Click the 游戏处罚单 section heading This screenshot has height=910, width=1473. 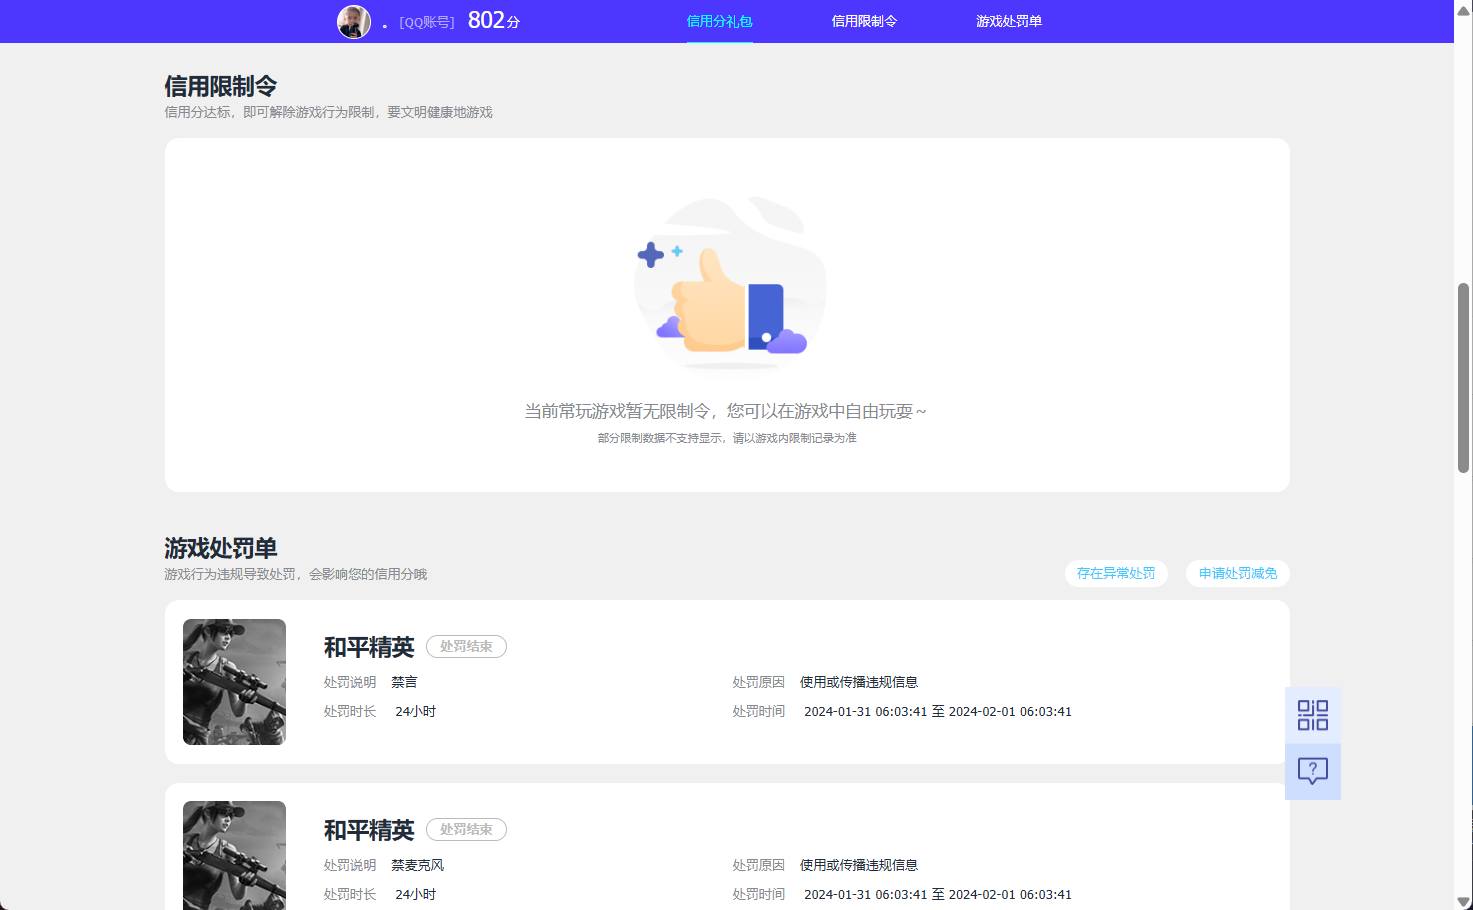click(x=221, y=548)
